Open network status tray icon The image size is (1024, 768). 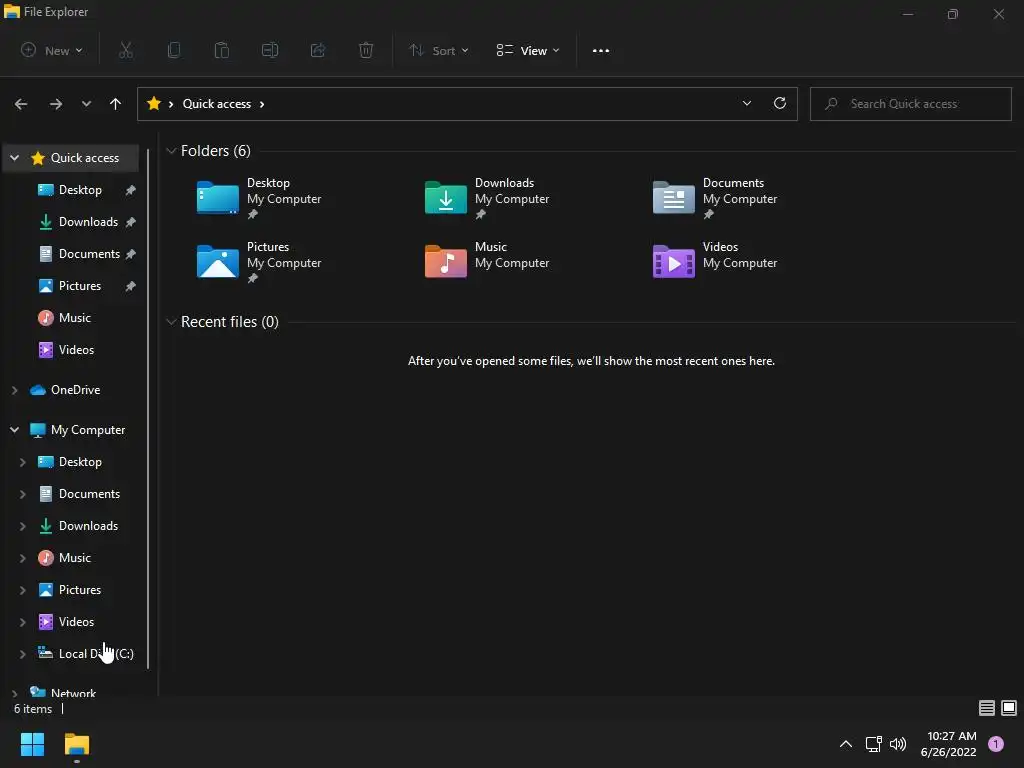[x=873, y=744]
